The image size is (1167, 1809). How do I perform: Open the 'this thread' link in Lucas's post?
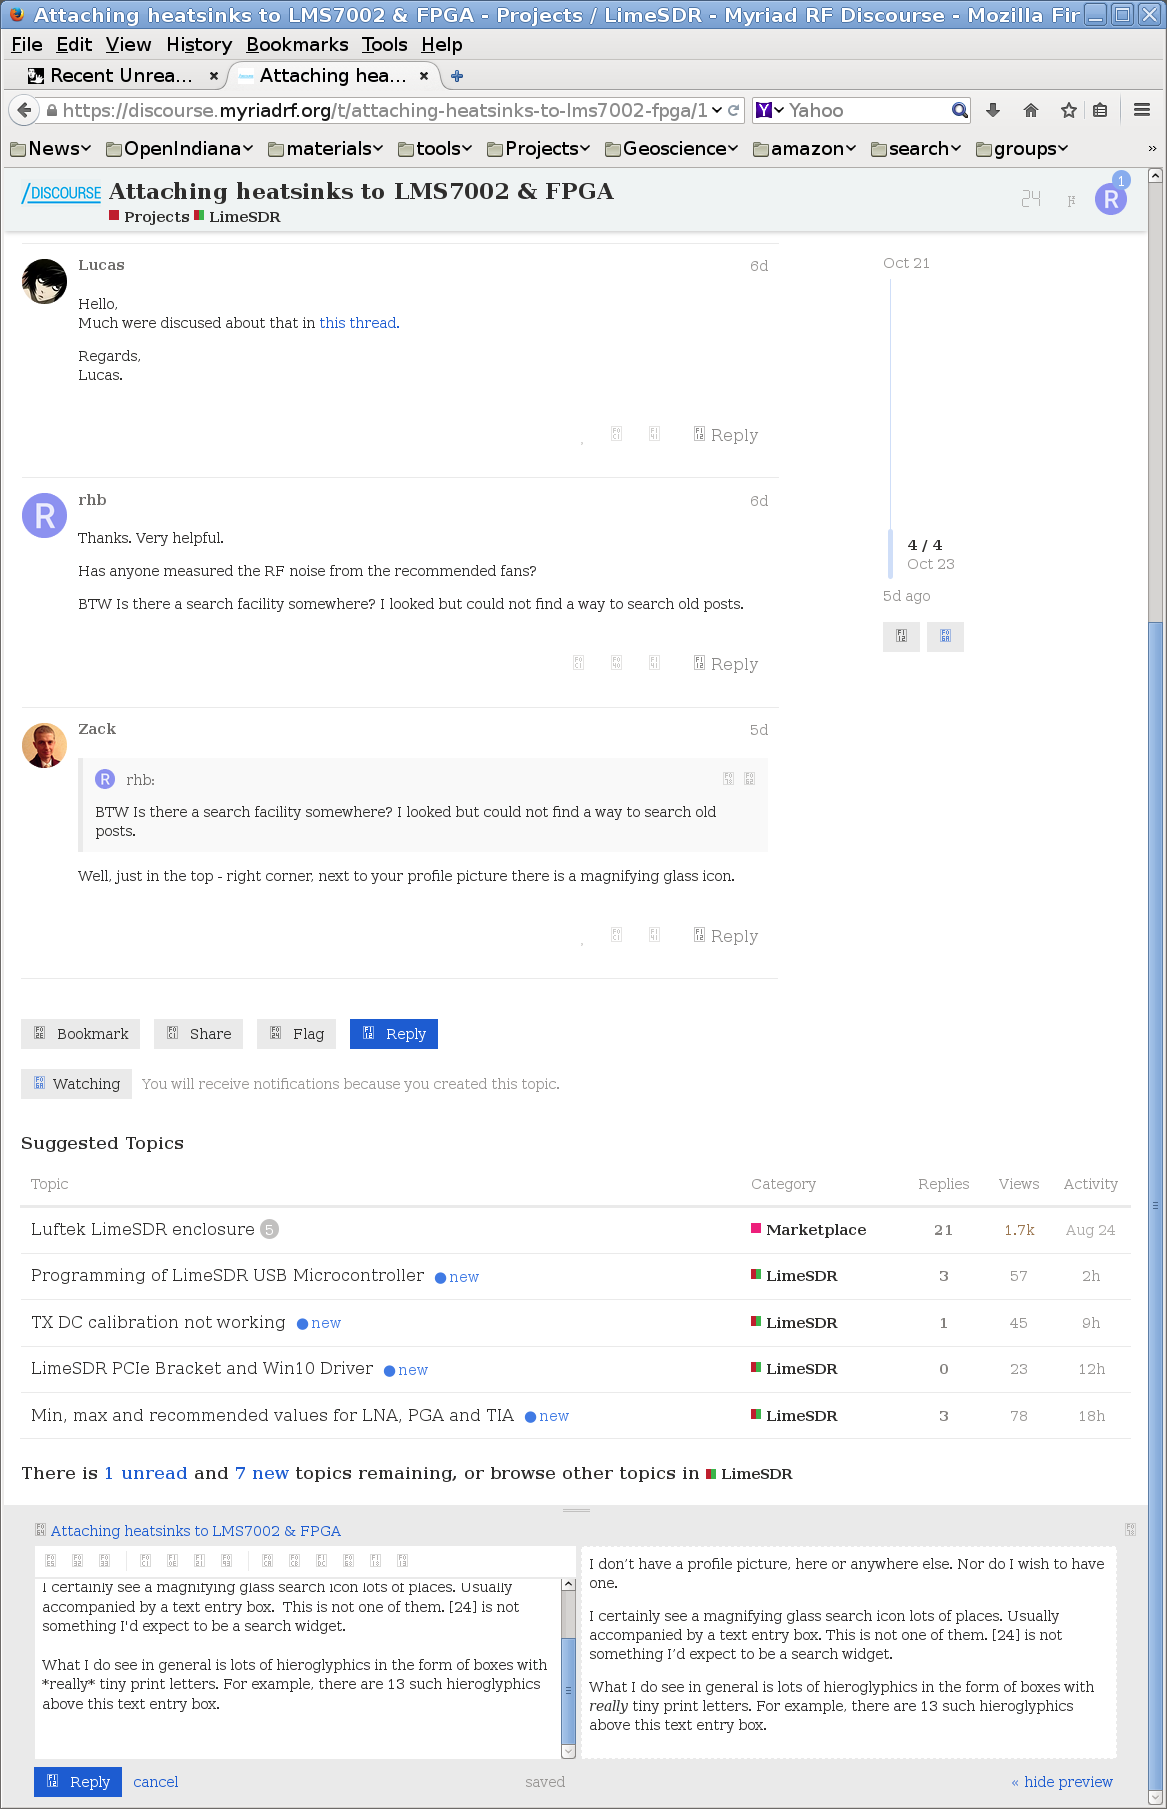[358, 323]
